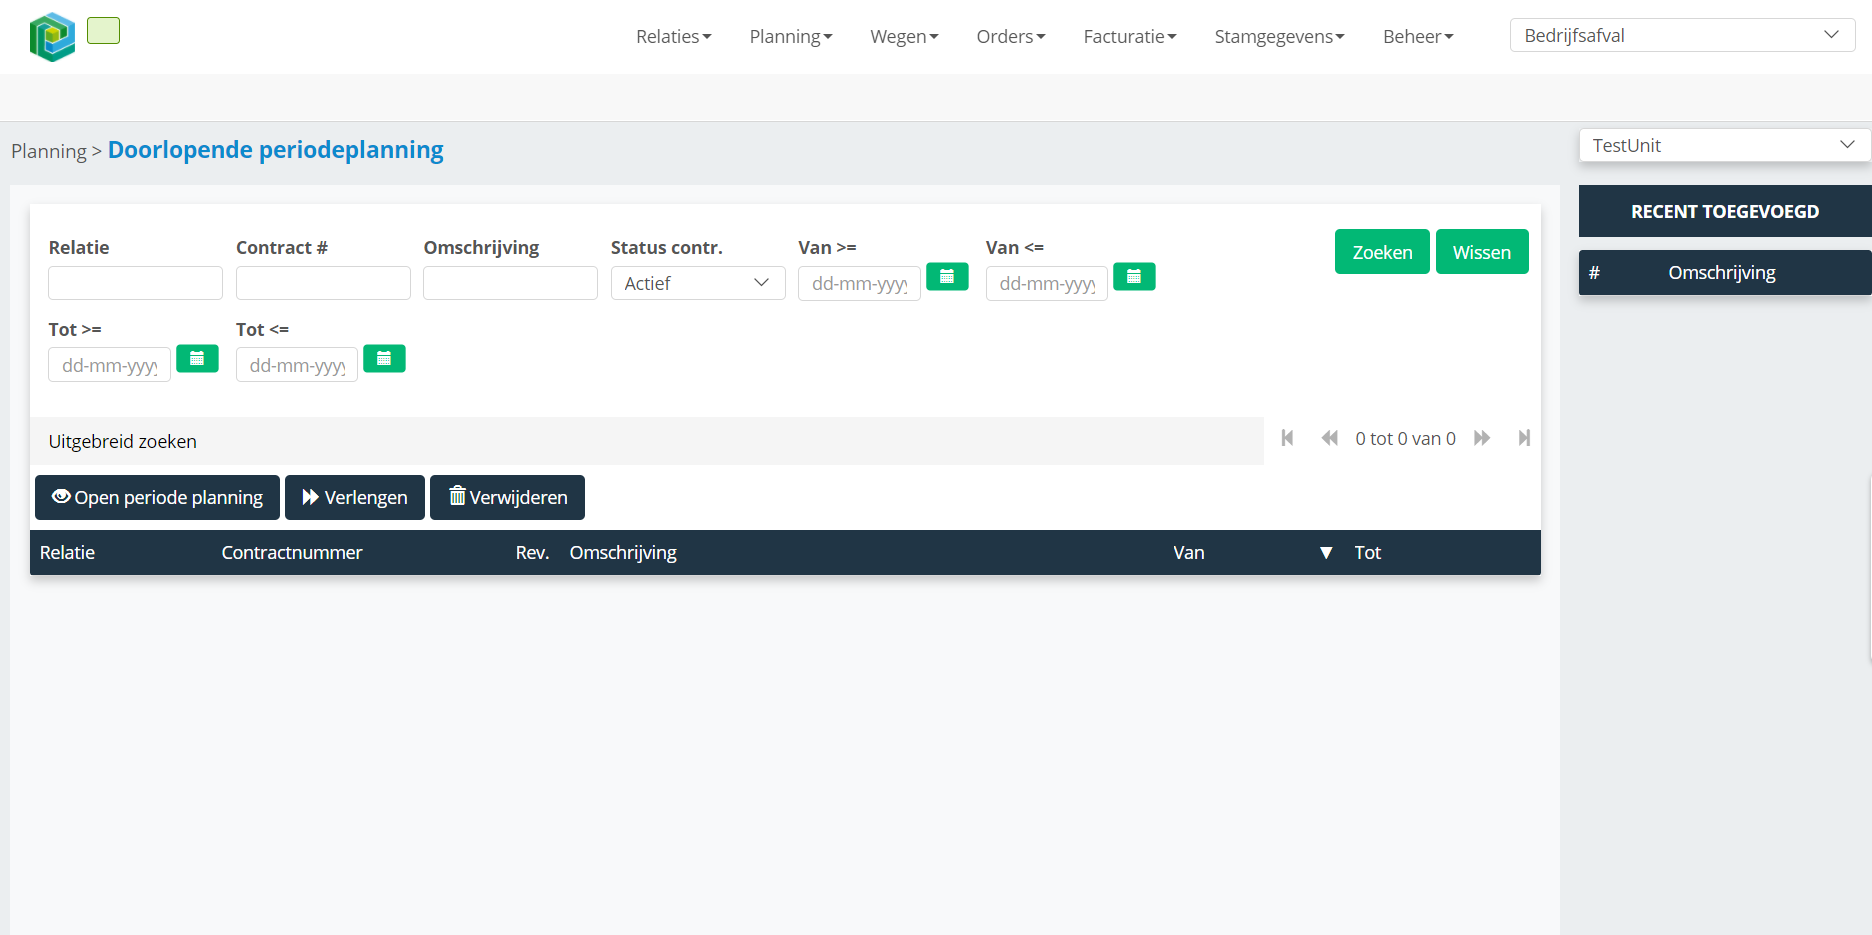The image size is (1872, 935).
Task: Click the Van column sort arrow
Action: click(x=1326, y=553)
